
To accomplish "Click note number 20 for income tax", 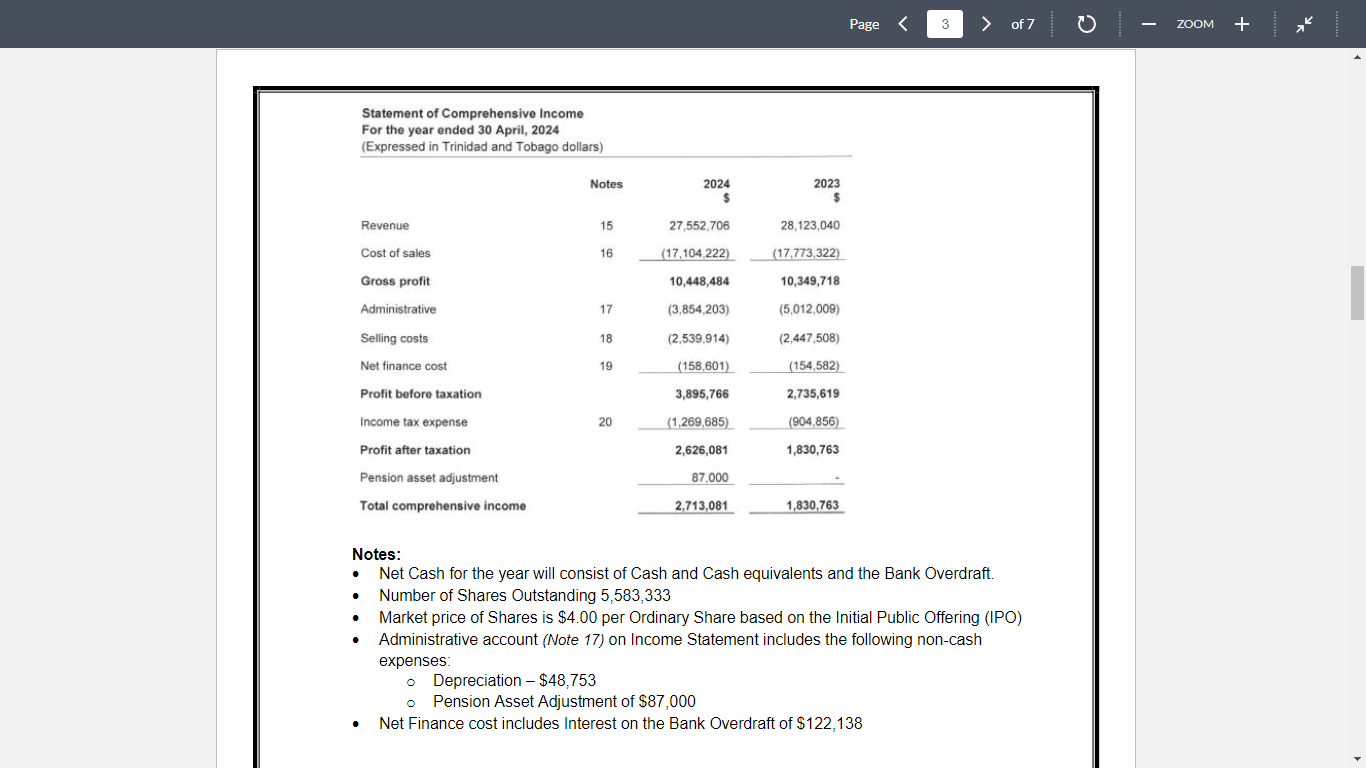I will (x=605, y=422).
